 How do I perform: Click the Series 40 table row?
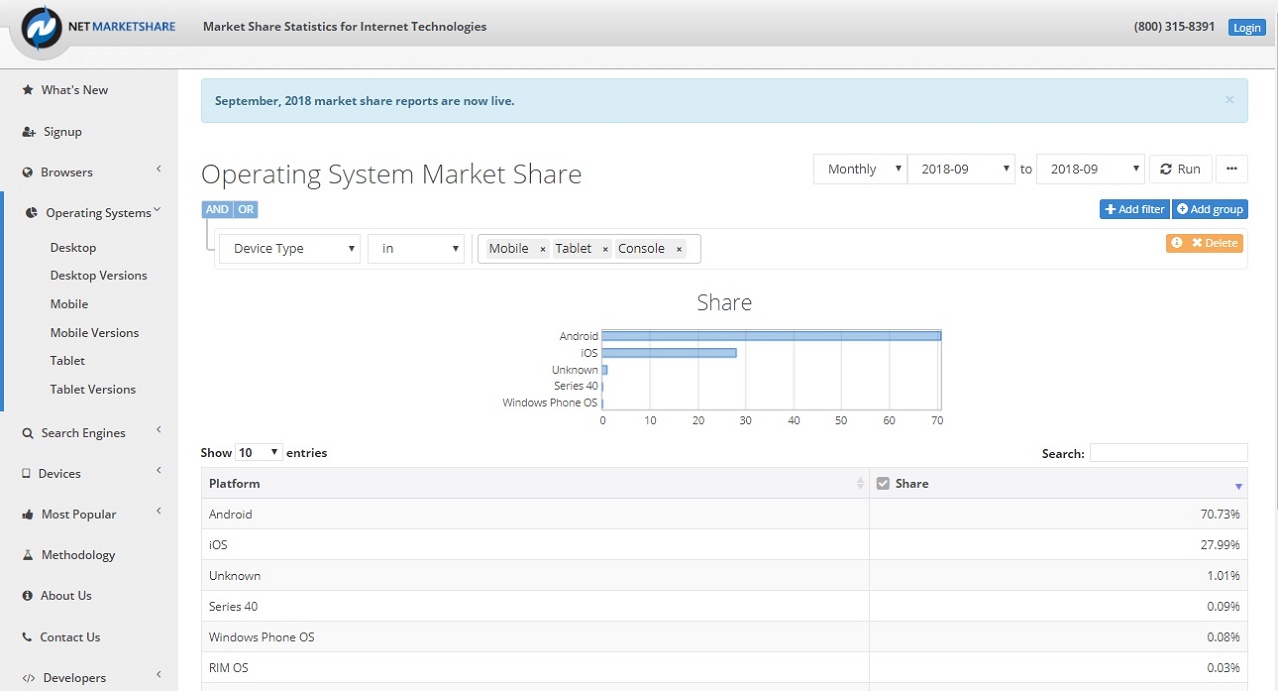[724, 607]
